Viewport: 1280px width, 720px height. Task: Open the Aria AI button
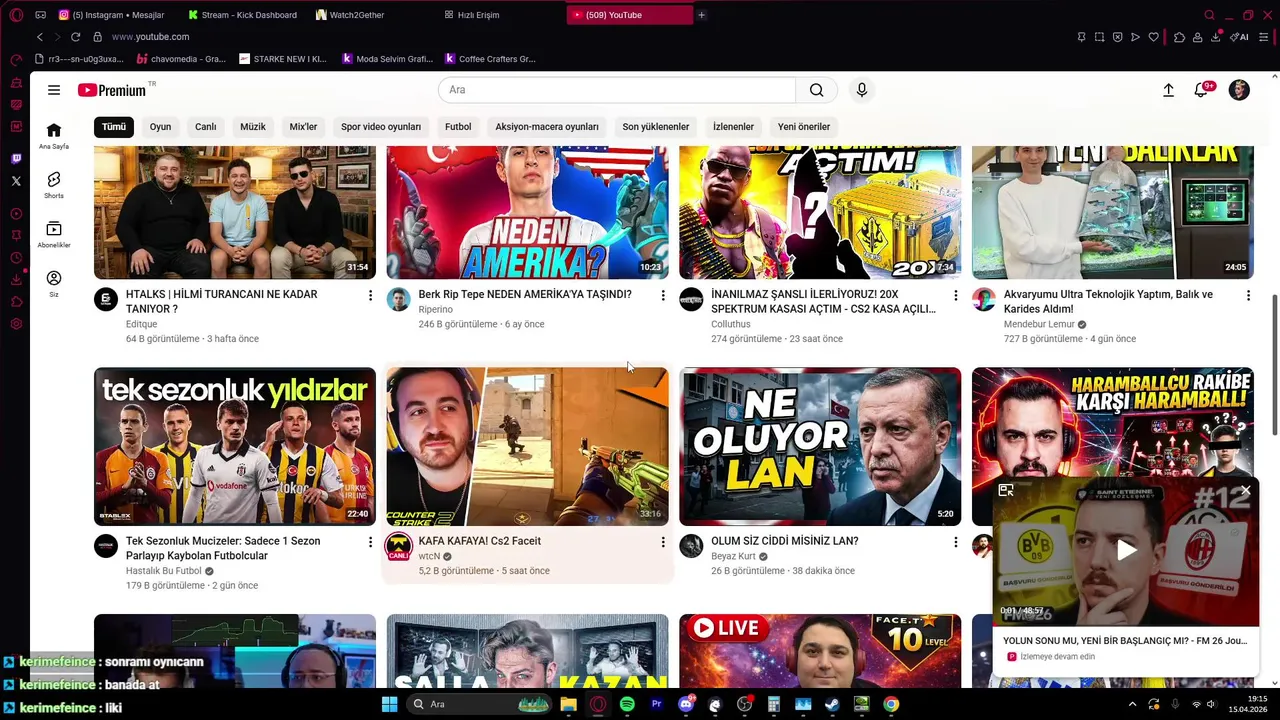click(1240, 37)
